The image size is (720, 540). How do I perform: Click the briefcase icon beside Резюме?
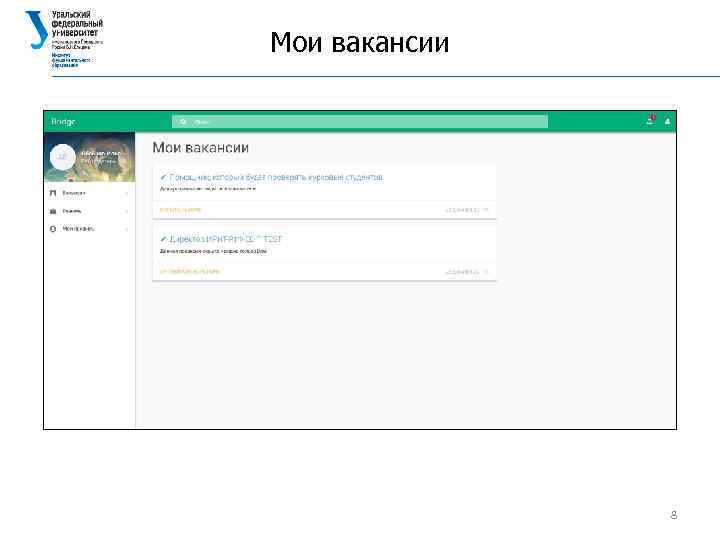pos(53,211)
